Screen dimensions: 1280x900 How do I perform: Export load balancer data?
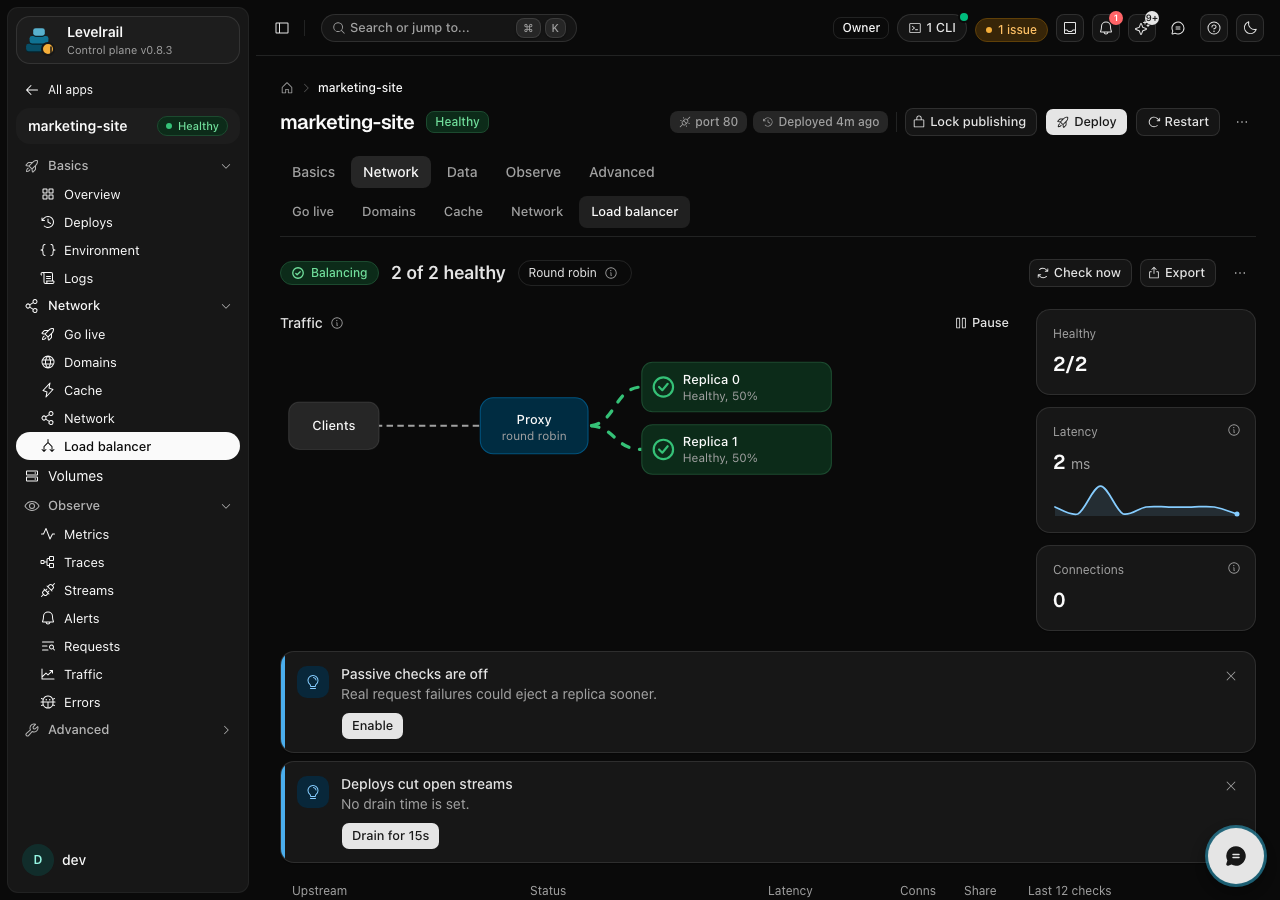click(1177, 273)
